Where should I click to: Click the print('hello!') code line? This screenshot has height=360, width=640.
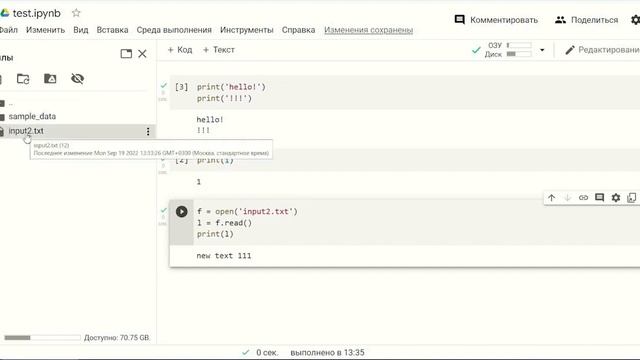231,87
